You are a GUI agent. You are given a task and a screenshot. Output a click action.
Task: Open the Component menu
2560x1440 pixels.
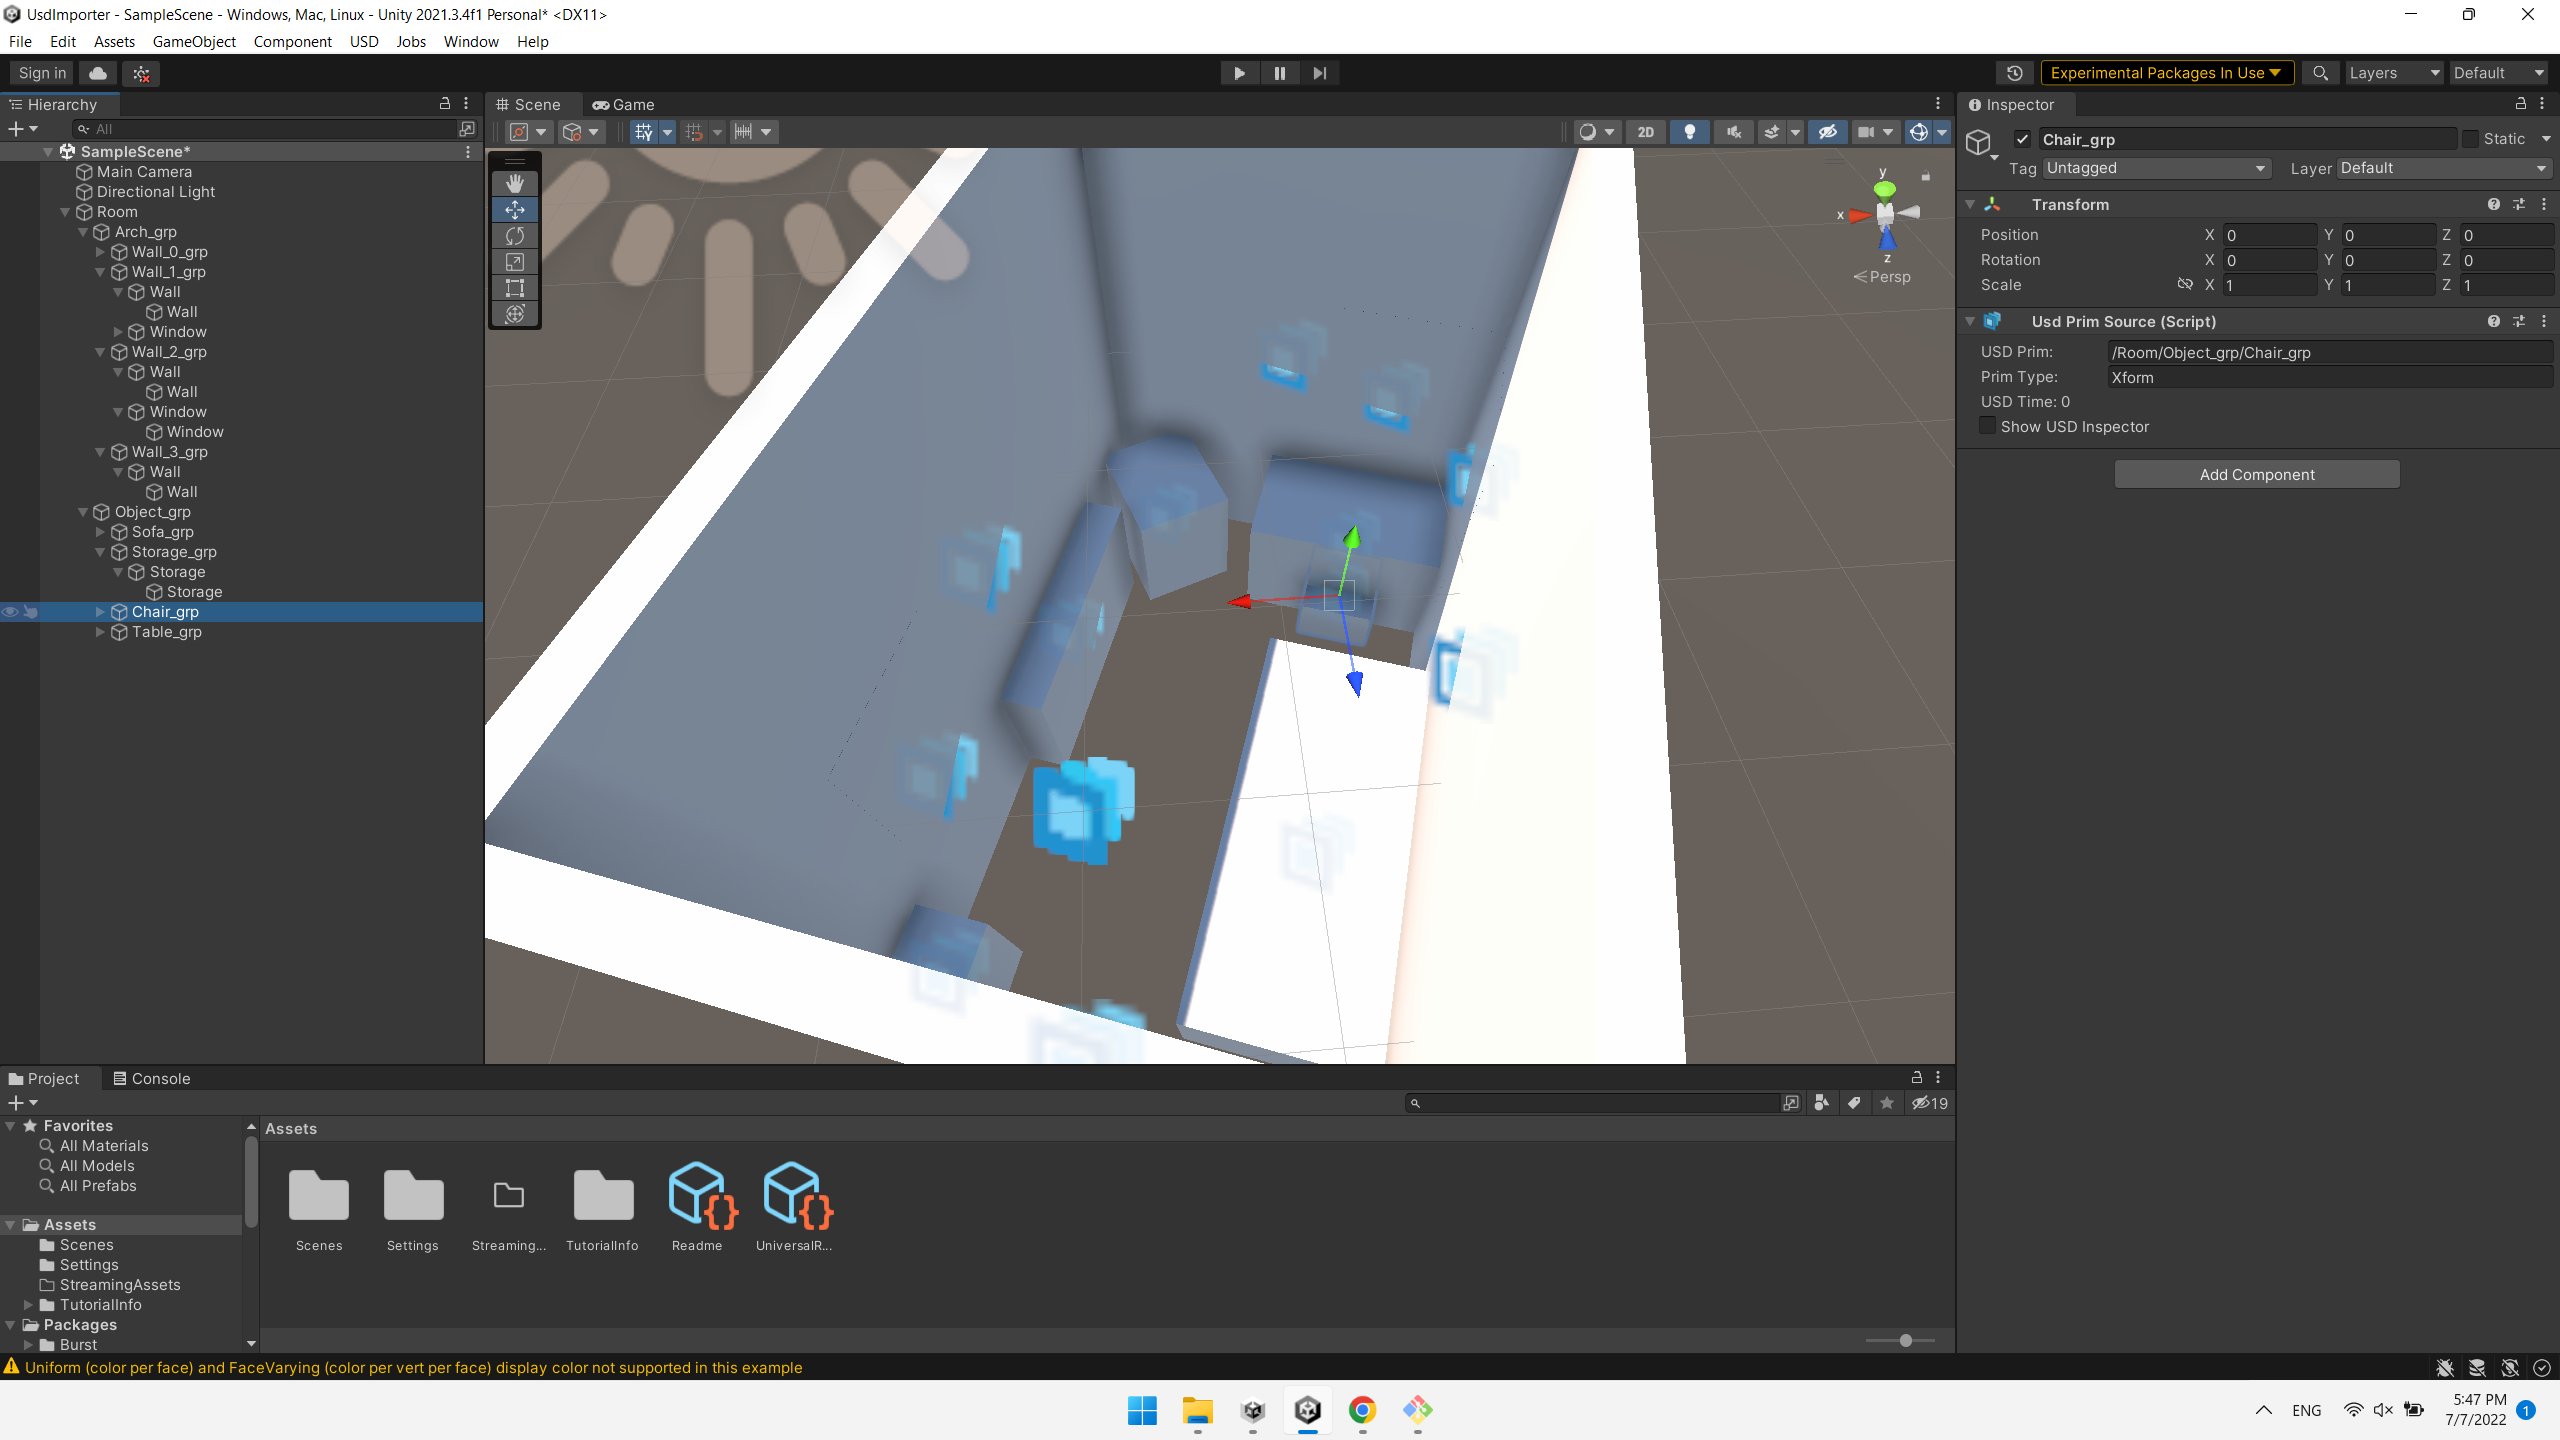[x=292, y=41]
